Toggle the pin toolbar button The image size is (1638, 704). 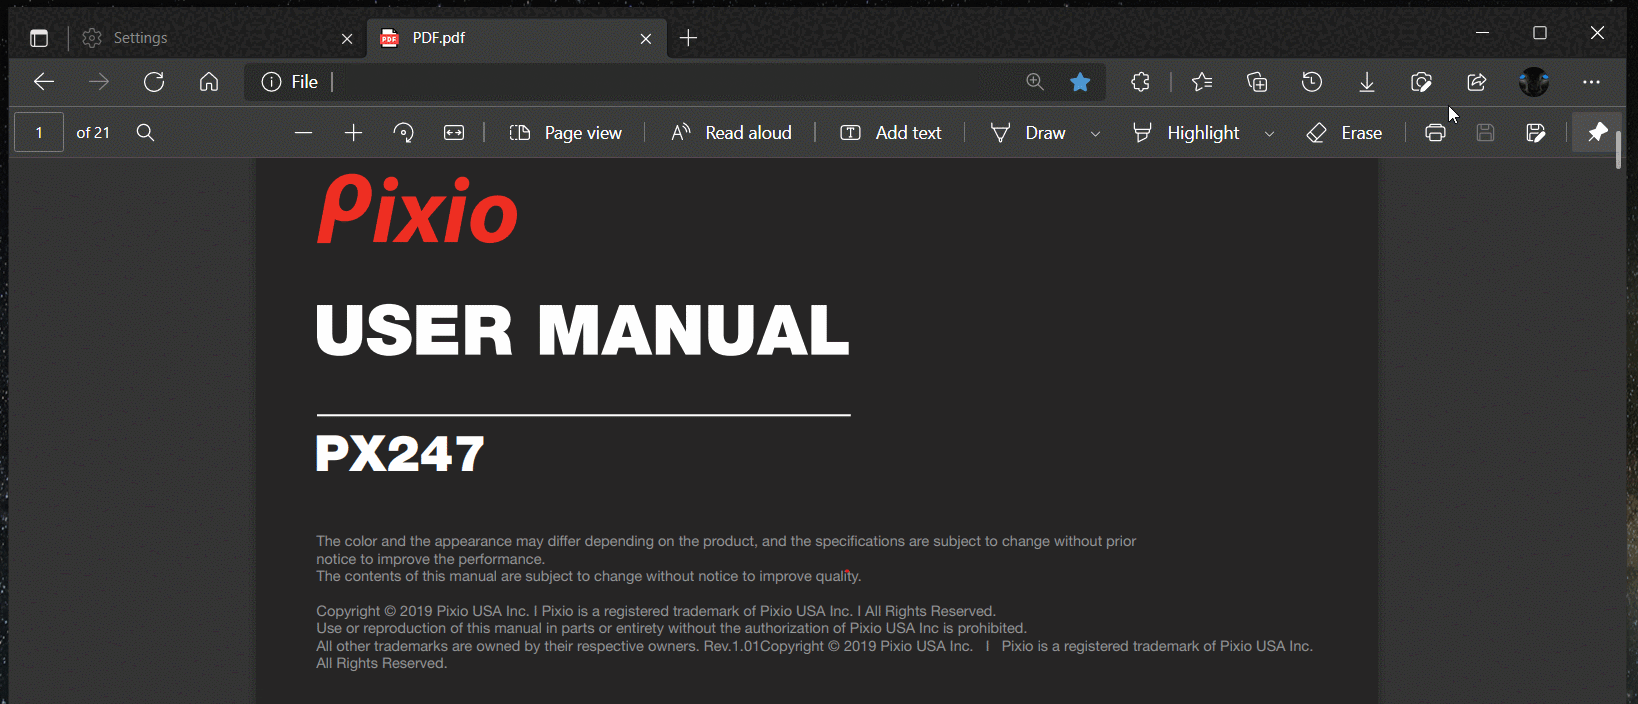[x=1597, y=132]
